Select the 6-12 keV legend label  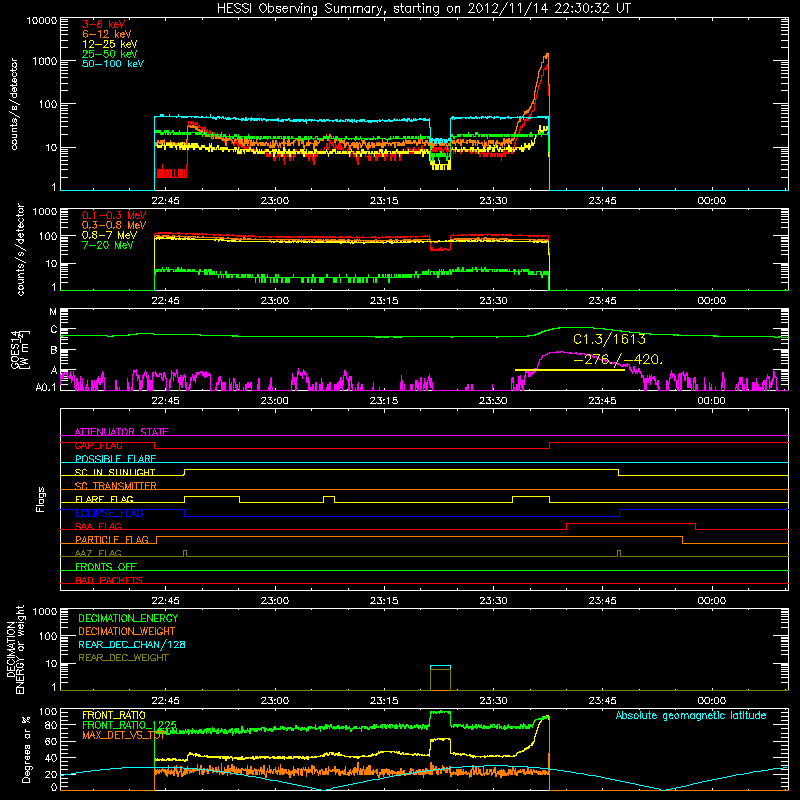tap(107, 34)
